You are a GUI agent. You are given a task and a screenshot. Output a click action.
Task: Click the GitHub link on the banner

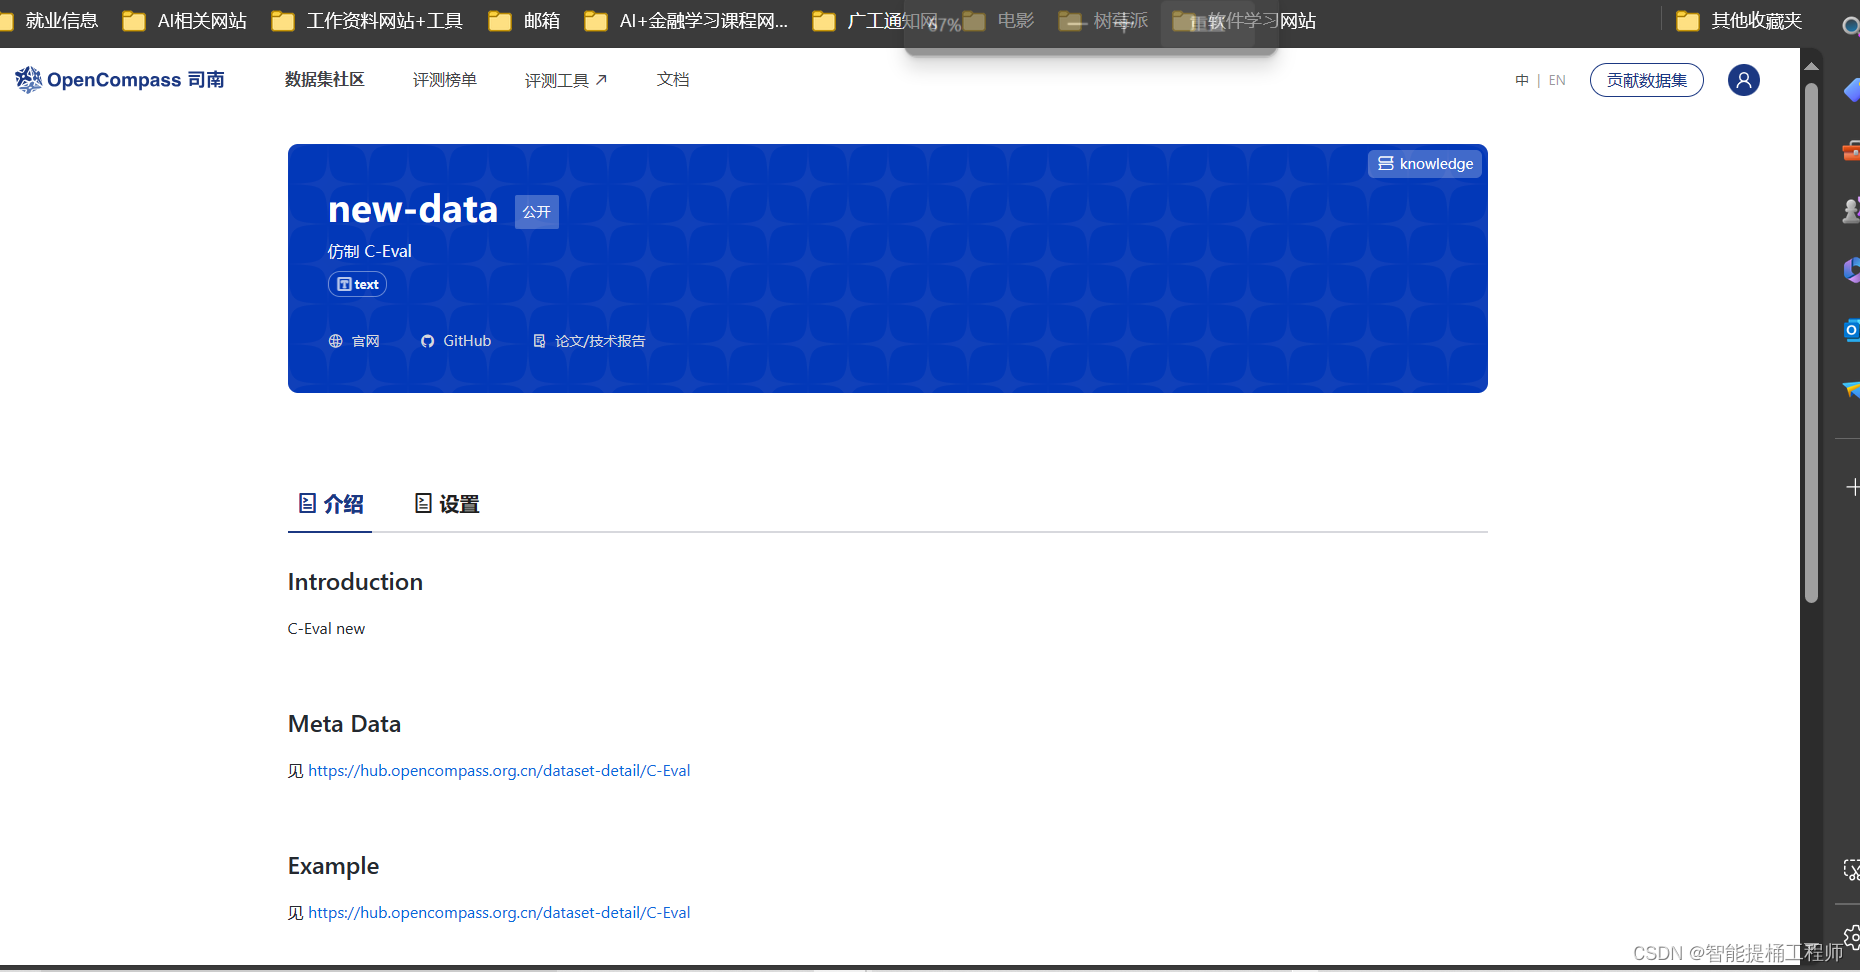[455, 340]
